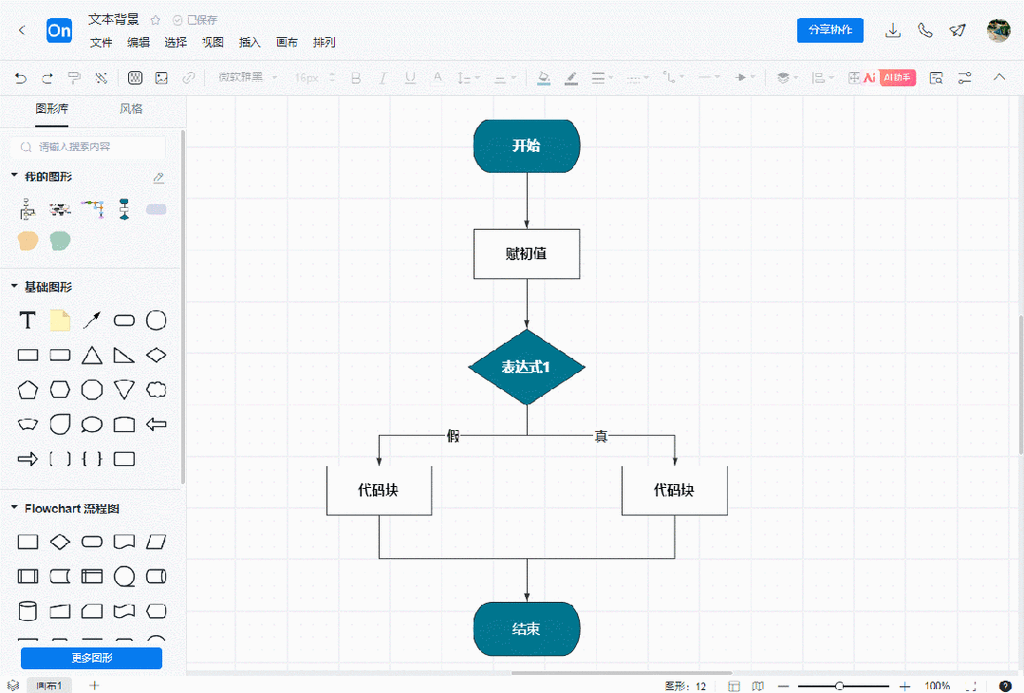Click the find and replace icon
Viewport: 1024px width, 693px height.
(936, 78)
